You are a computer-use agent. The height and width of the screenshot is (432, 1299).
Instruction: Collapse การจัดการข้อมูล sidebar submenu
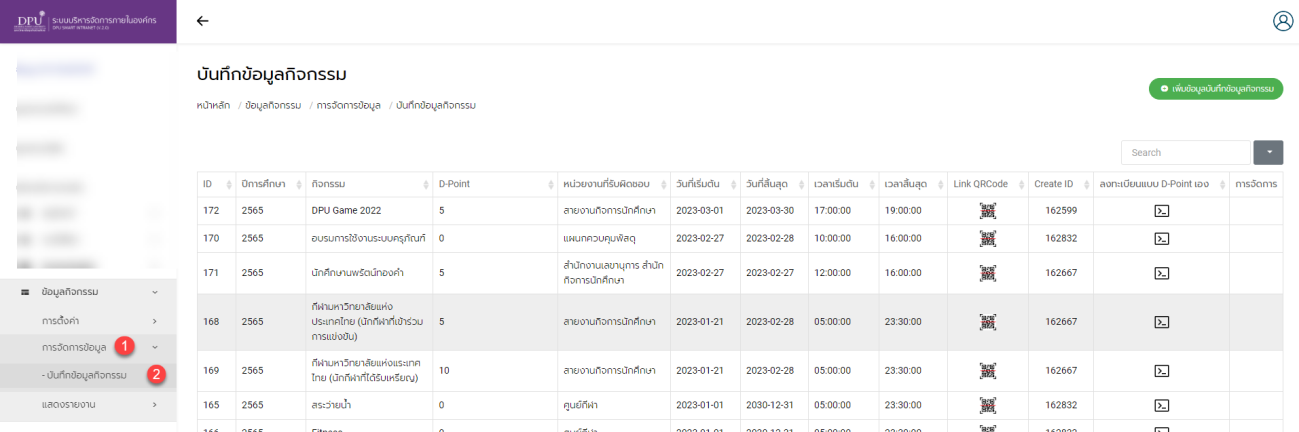tap(88, 347)
